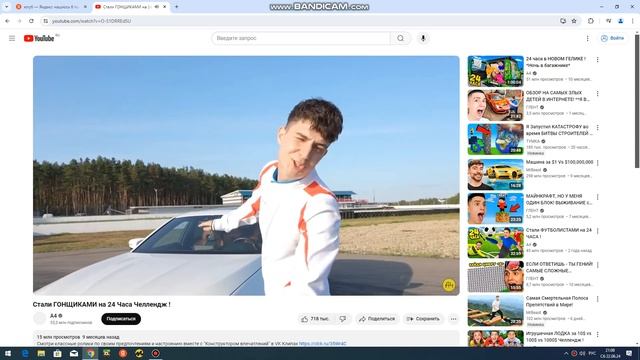The width and height of the screenshot is (640, 360).
Task: Open Chrome media control icon
Action: (609, 21)
